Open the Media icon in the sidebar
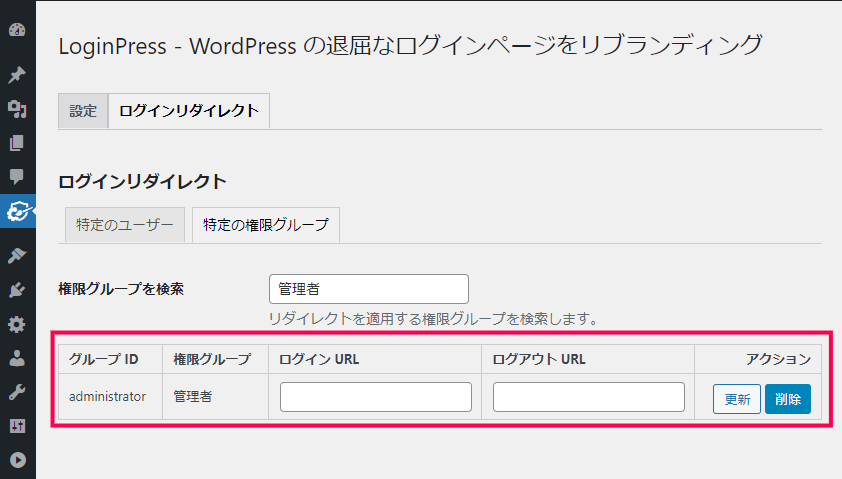This screenshot has width=842, height=479. pyautogui.click(x=17, y=109)
